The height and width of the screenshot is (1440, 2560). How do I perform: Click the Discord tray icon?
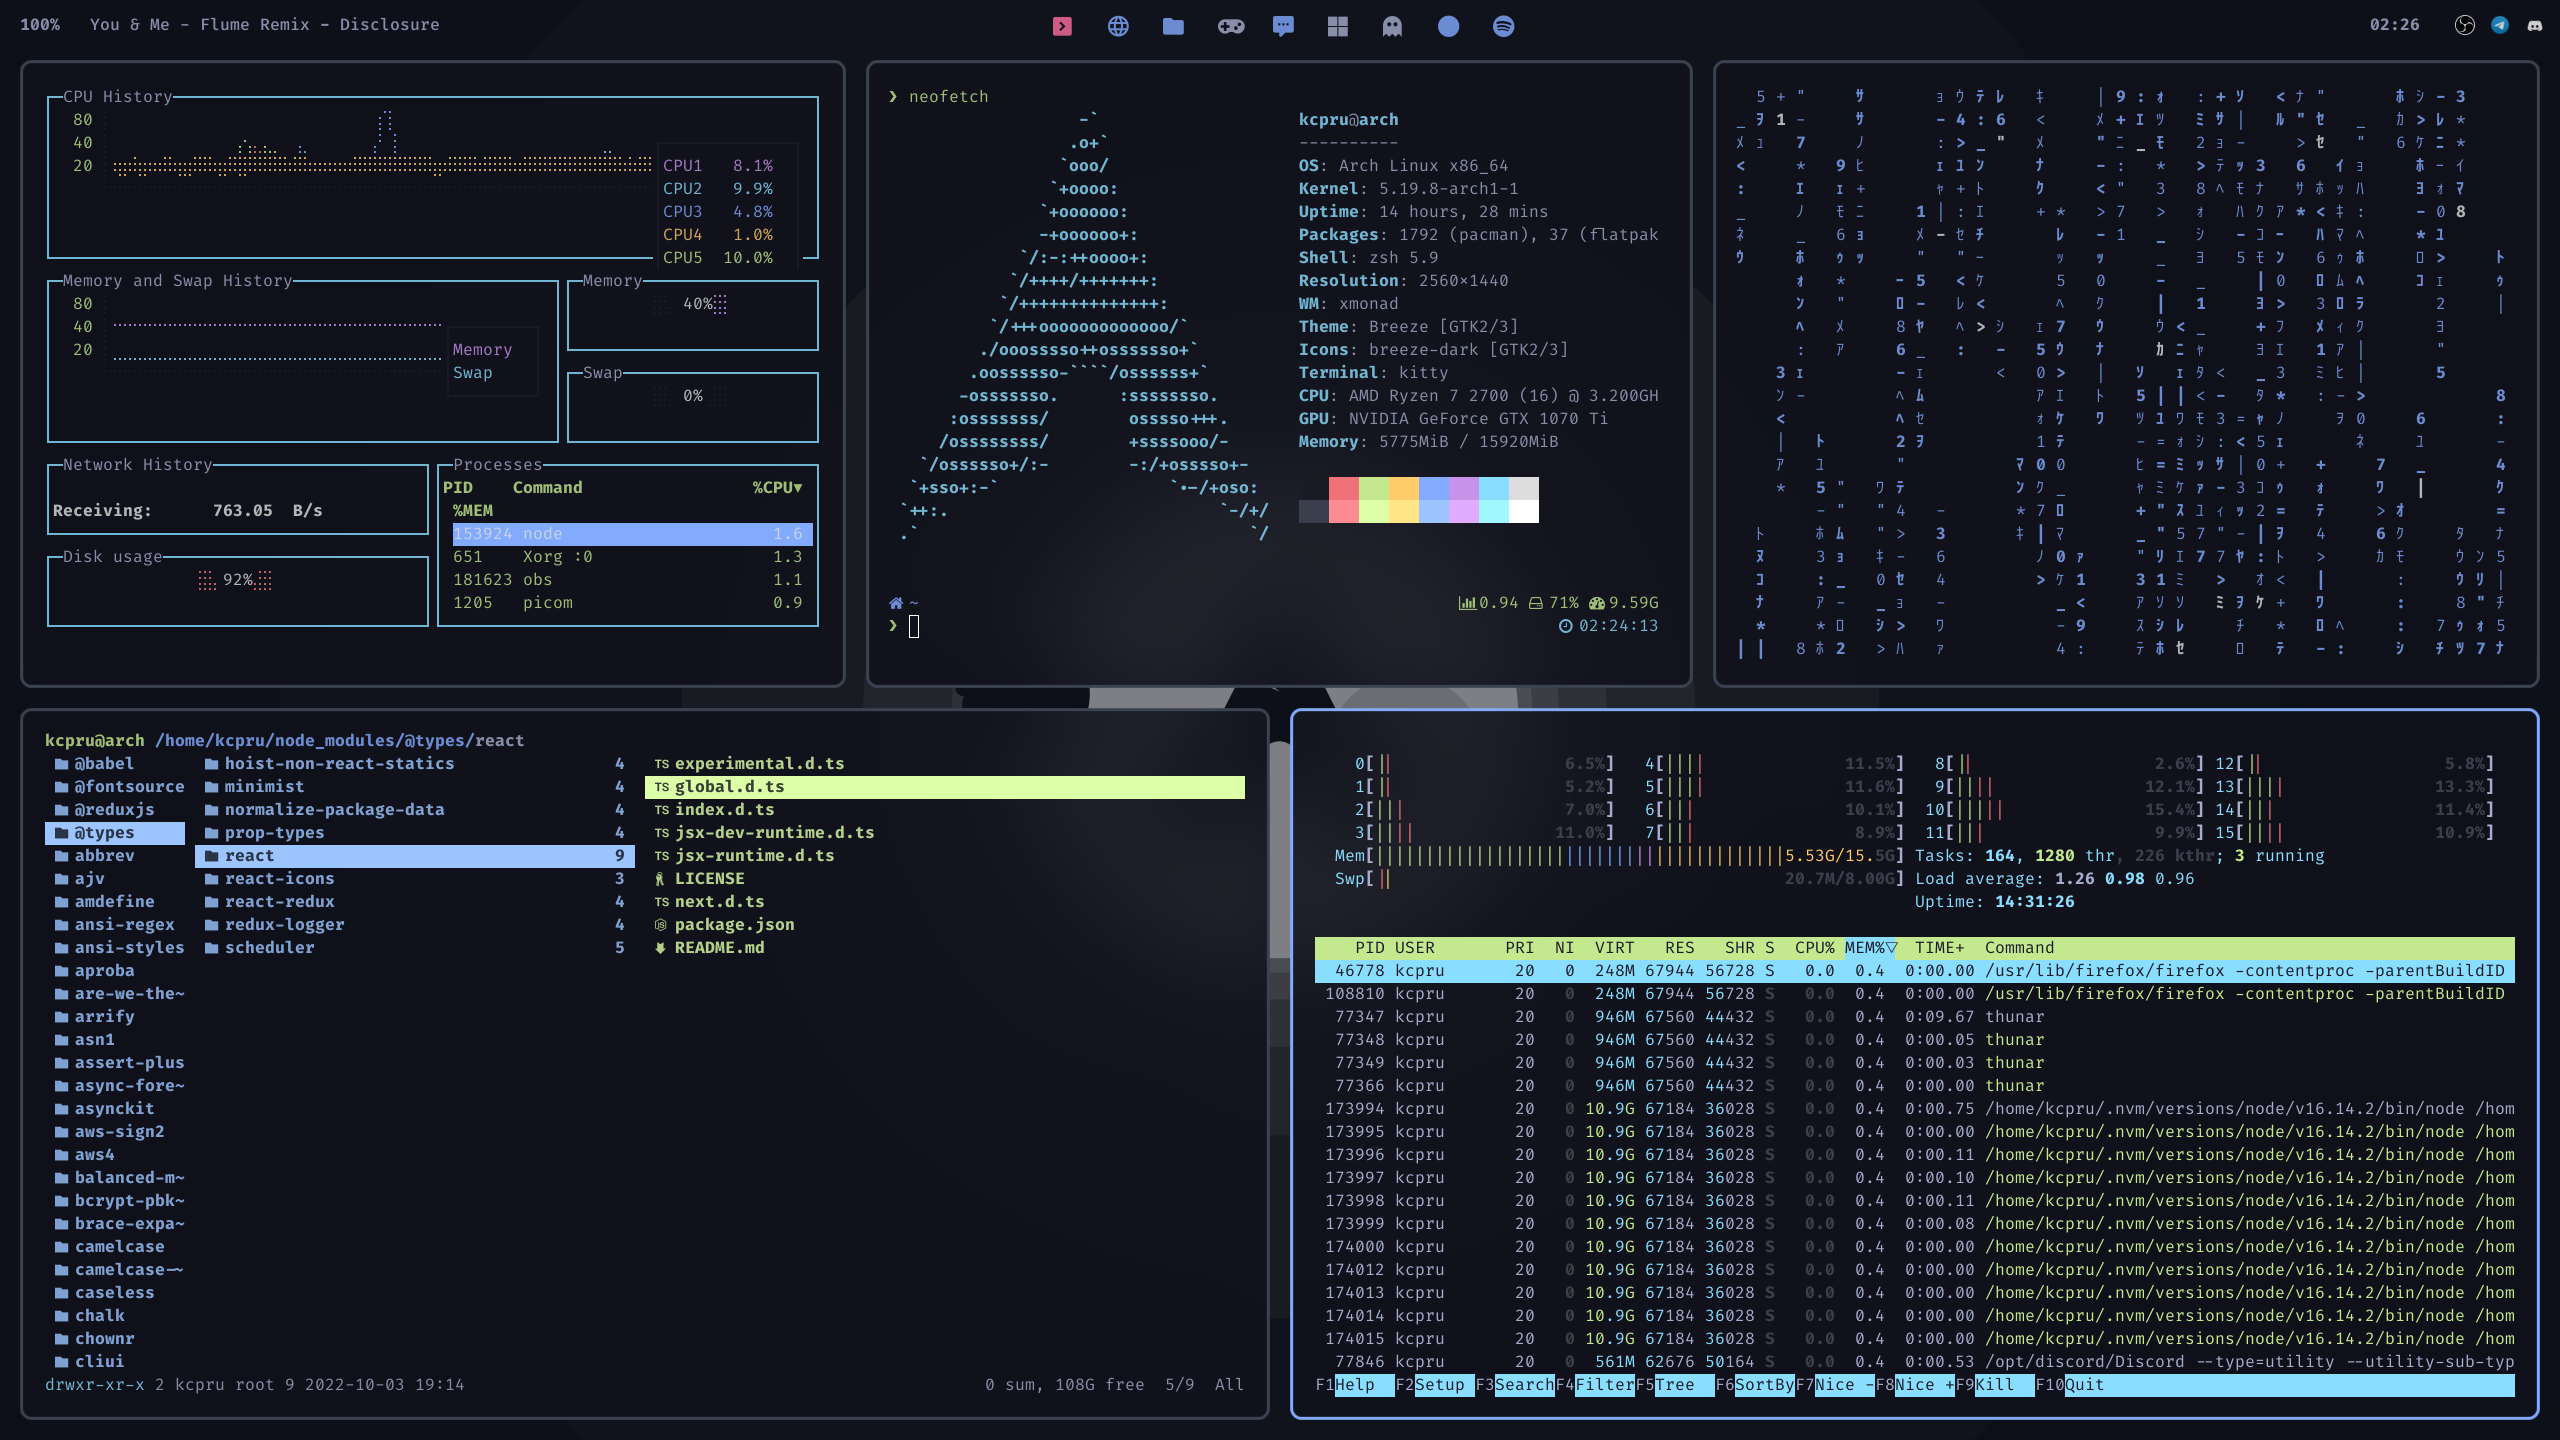(x=2534, y=25)
